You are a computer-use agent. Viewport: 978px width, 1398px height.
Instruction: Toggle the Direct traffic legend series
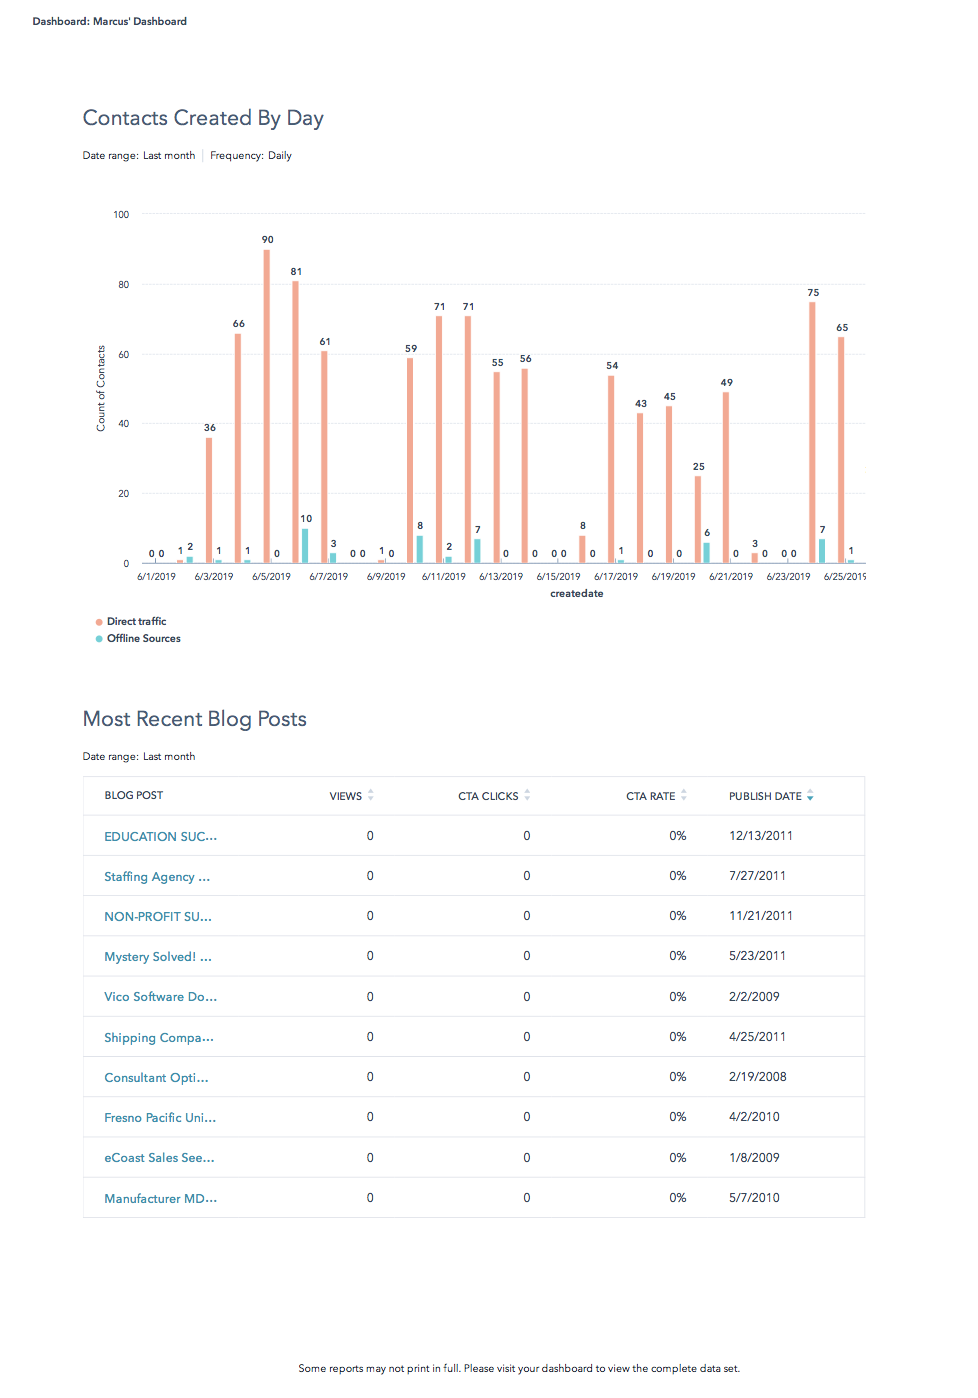tap(136, 622)
